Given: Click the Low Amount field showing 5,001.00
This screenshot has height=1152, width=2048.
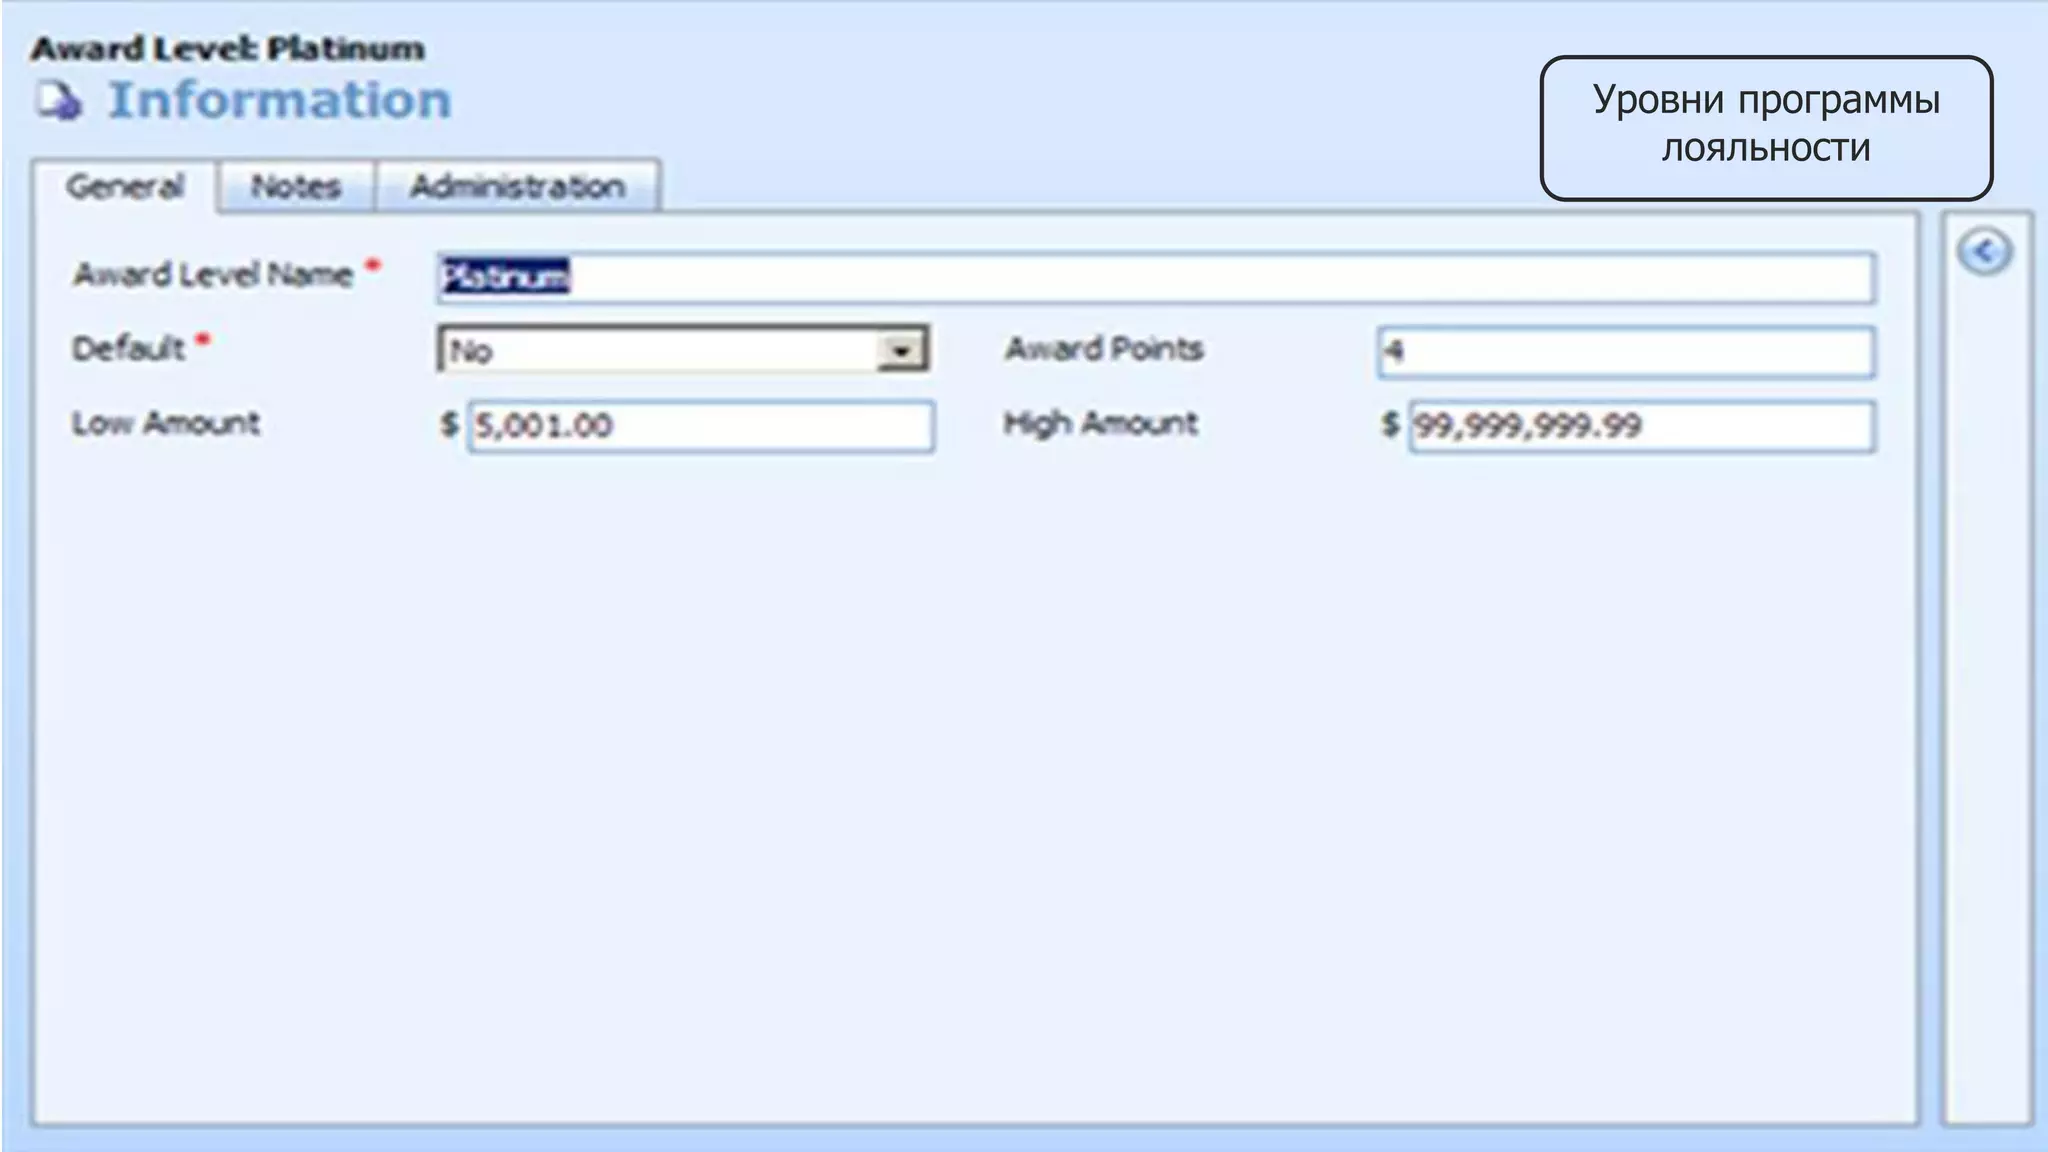Looking at the screenshot, I should point(700,427).
